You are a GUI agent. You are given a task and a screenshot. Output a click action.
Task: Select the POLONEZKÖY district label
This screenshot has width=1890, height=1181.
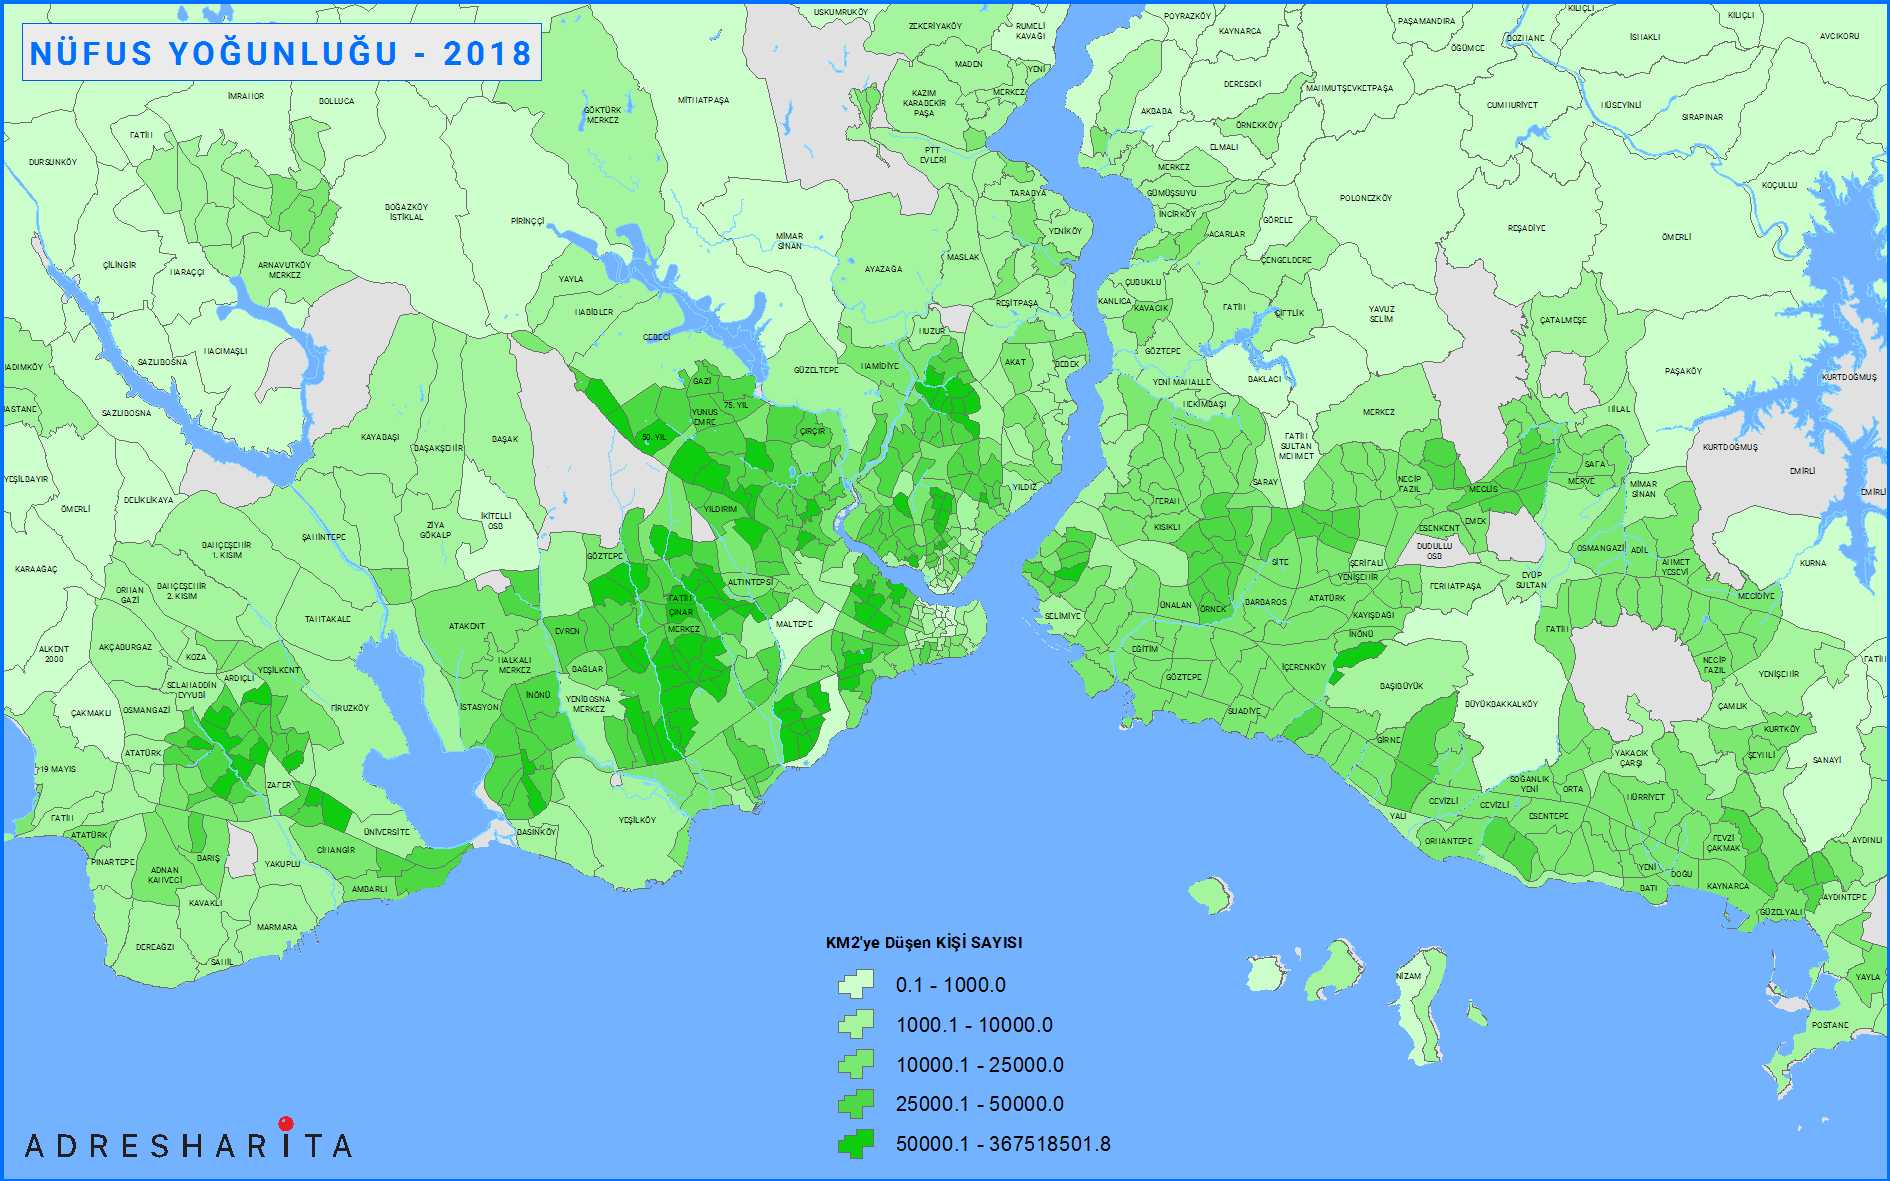[x=1365, y=198]
